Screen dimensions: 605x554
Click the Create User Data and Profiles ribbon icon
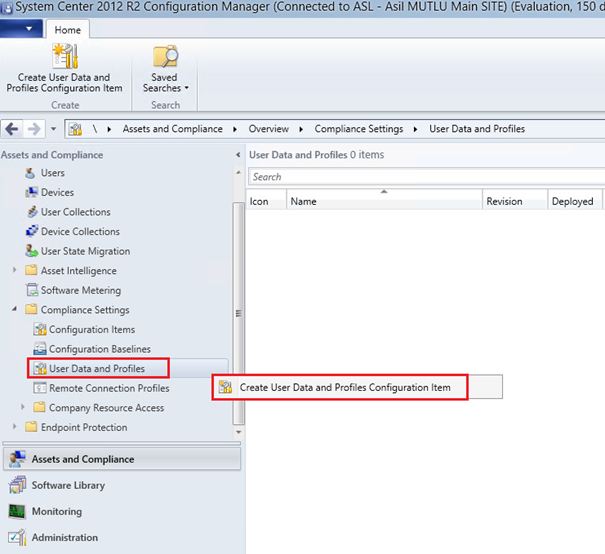point(65,56)
